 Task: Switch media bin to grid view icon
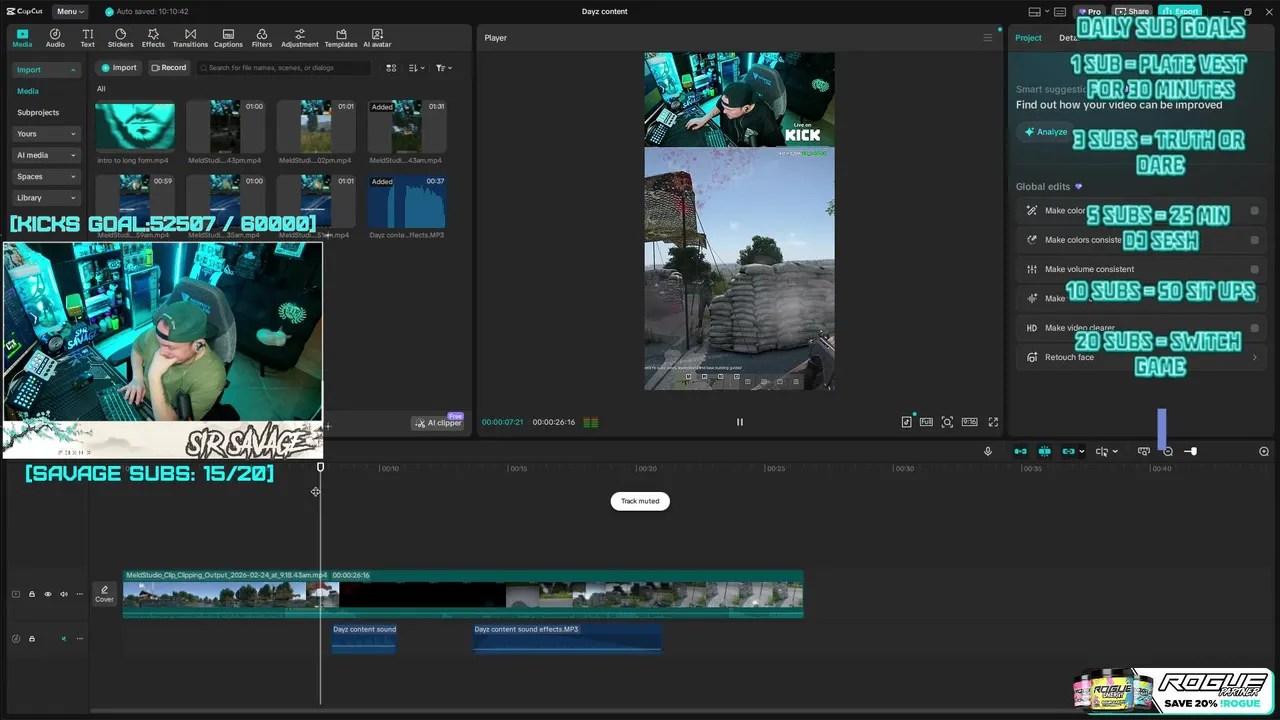(391, 68)
